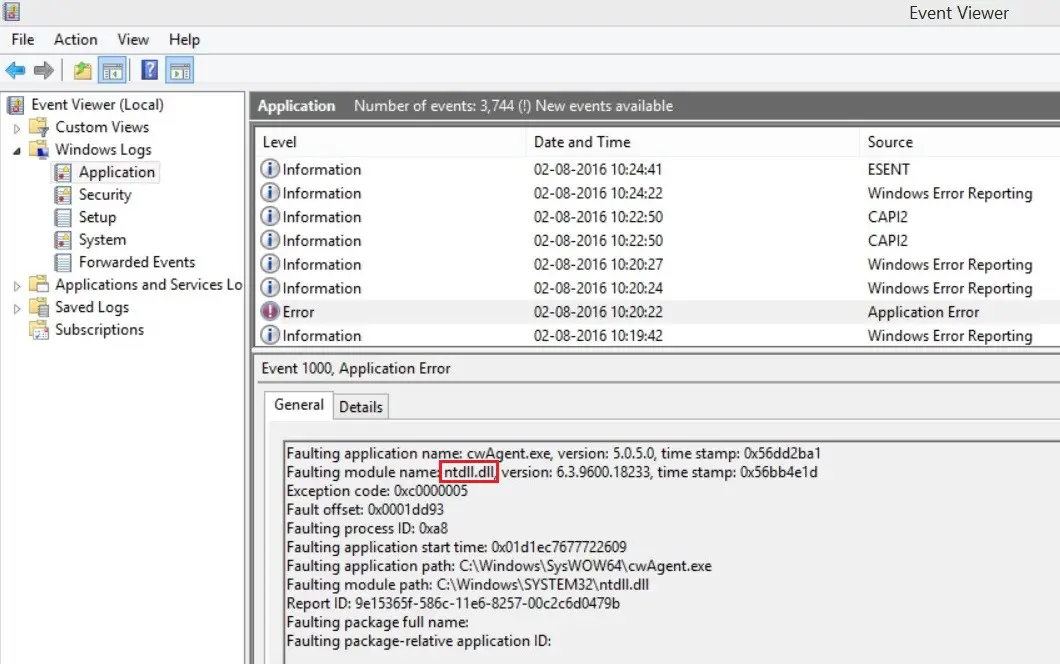1060x664 pixels.
Task: Select Windows Error Reporting event at 10:20:24
Action: (658, 288)
